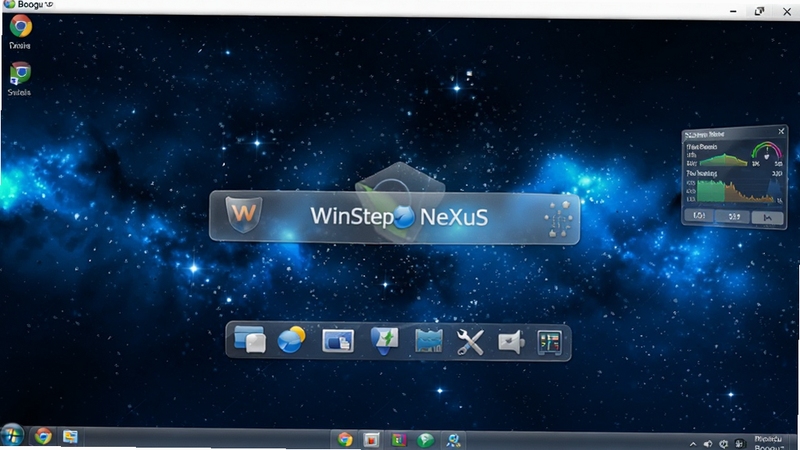Open the blue wave chart dock icon
This screenshot has height=450, width=800.
pyautogui.click(x=429, y=341)
